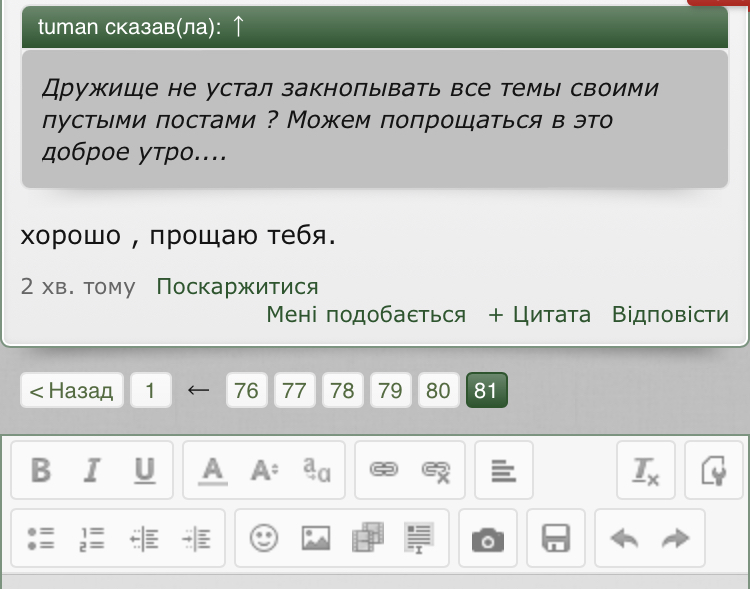The image size is (750, 589).
Task: Toggle bold formatting in the editor
Action: [41, 470]
